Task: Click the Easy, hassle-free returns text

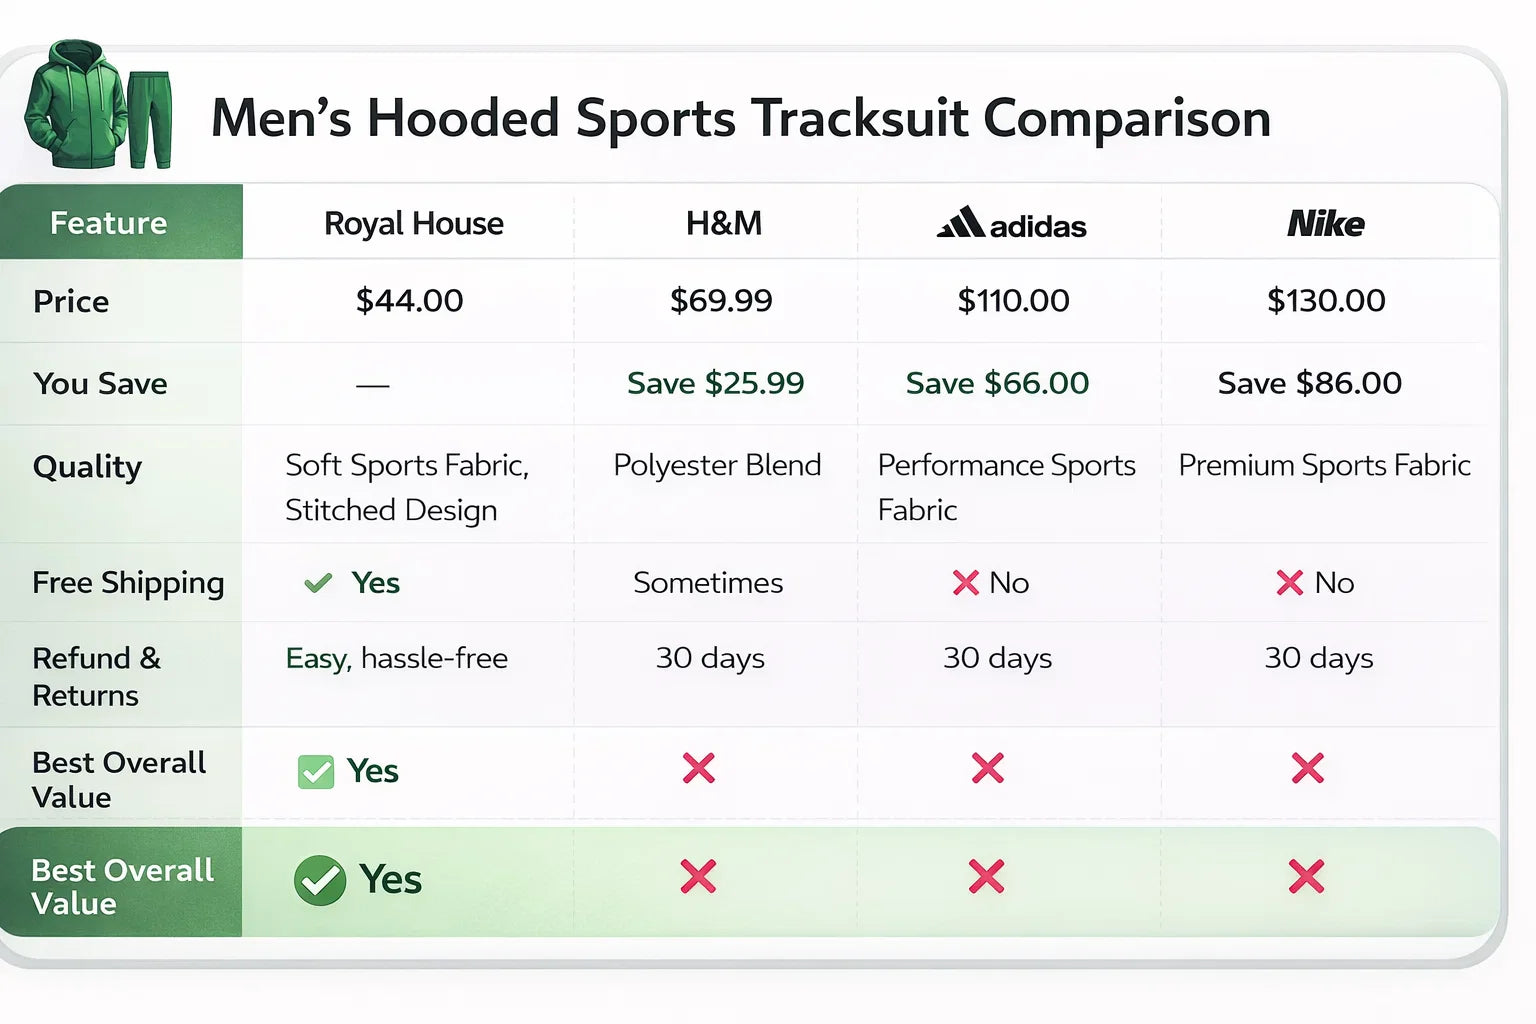Action: coord(396,658)
